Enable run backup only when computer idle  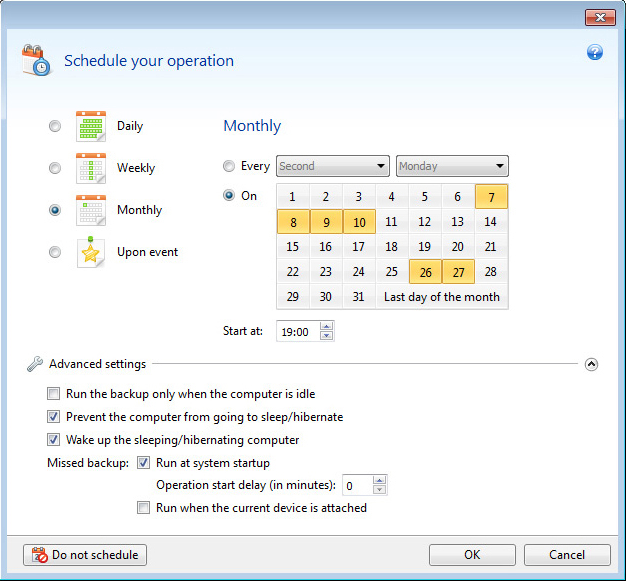click(x=54, y=394)
